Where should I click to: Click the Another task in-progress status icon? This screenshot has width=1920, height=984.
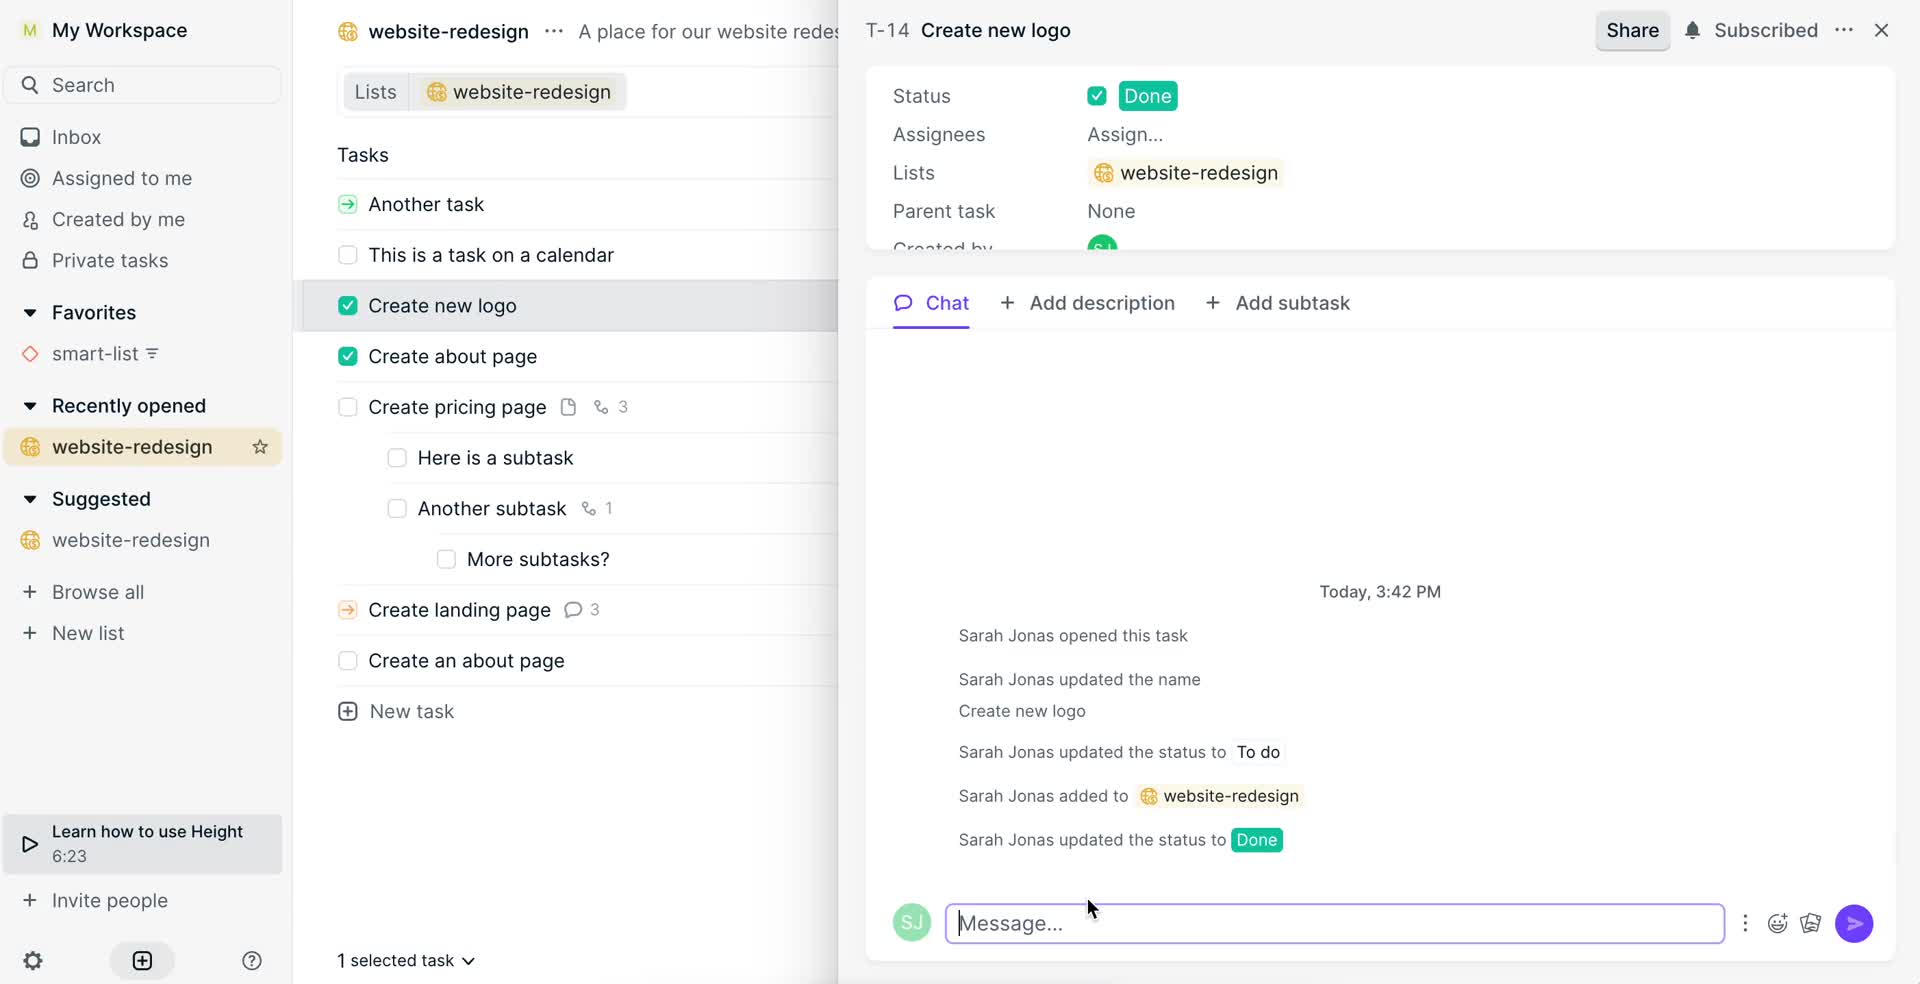click(x=347, y=204)
